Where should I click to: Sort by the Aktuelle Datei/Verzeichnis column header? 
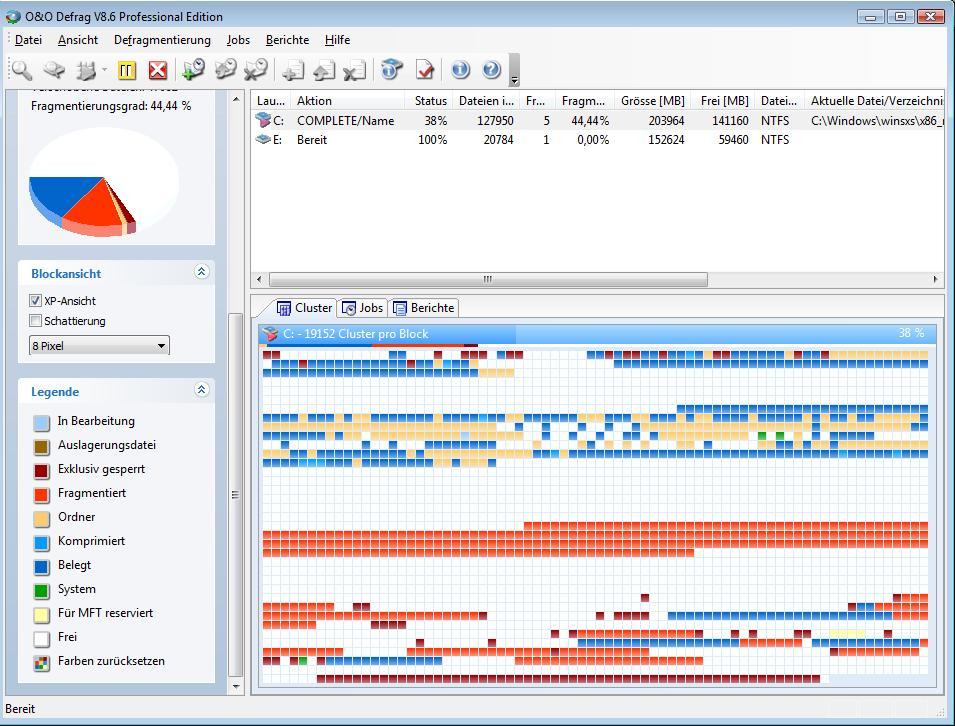pyautogui.click(x=875, y=100)
